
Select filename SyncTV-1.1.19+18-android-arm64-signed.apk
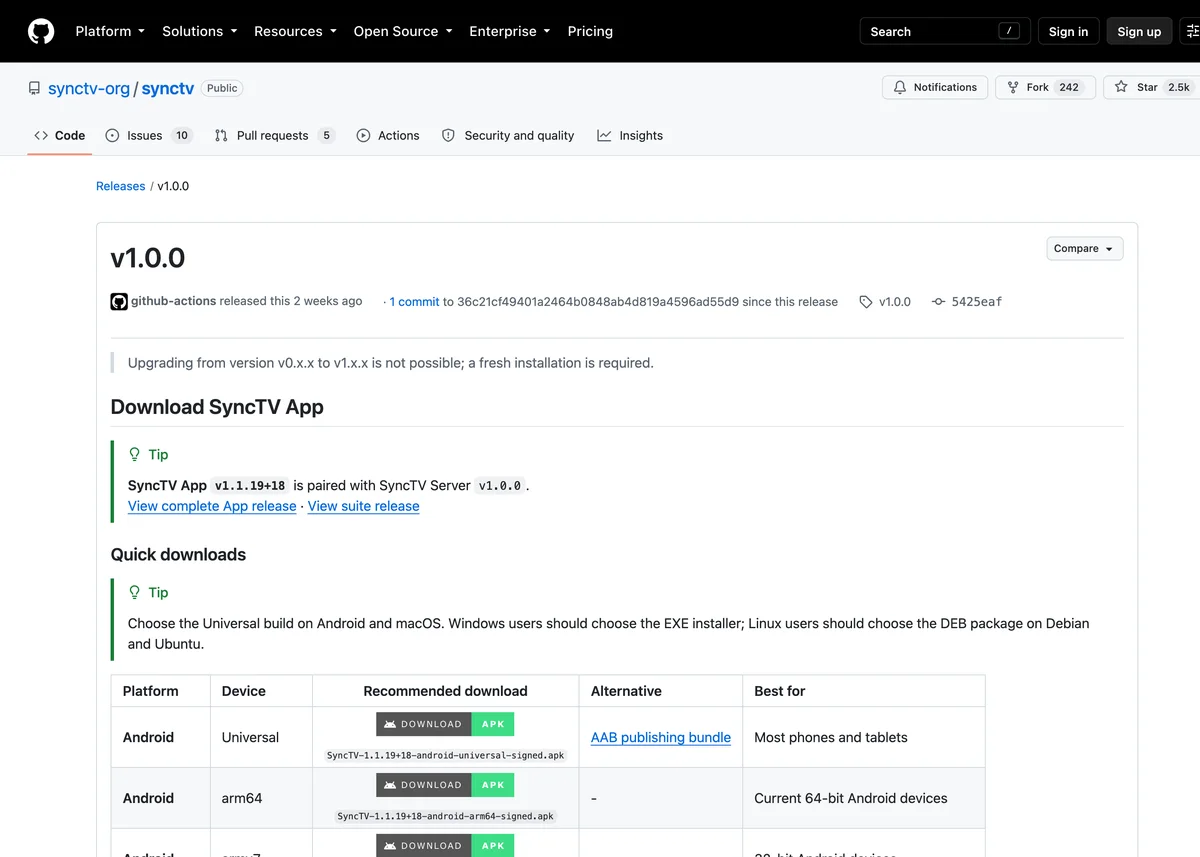pyautogui.click(x=445, y=817)
